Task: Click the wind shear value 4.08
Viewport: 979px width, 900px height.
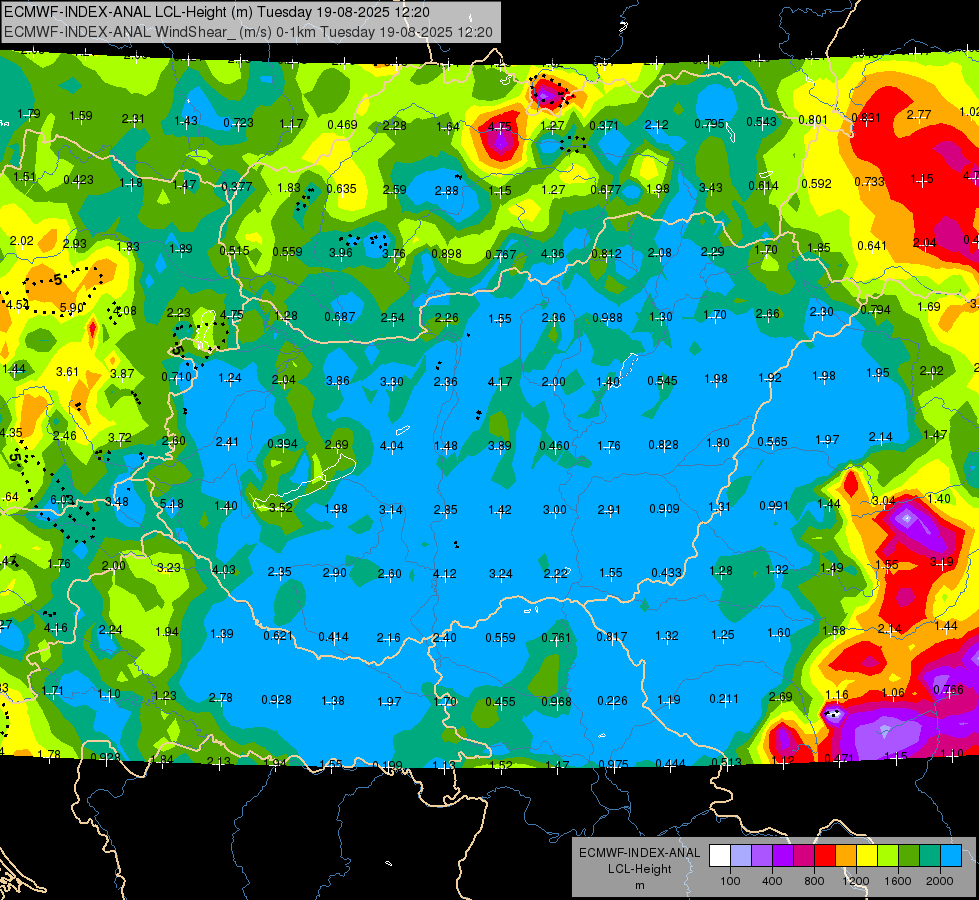Action: pos(125,310)
